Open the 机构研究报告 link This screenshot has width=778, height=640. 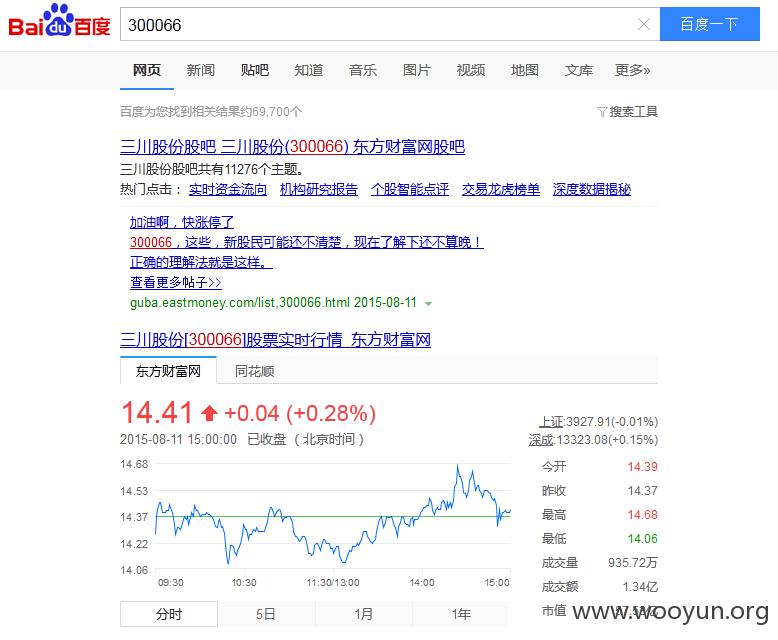coord(319,190)
